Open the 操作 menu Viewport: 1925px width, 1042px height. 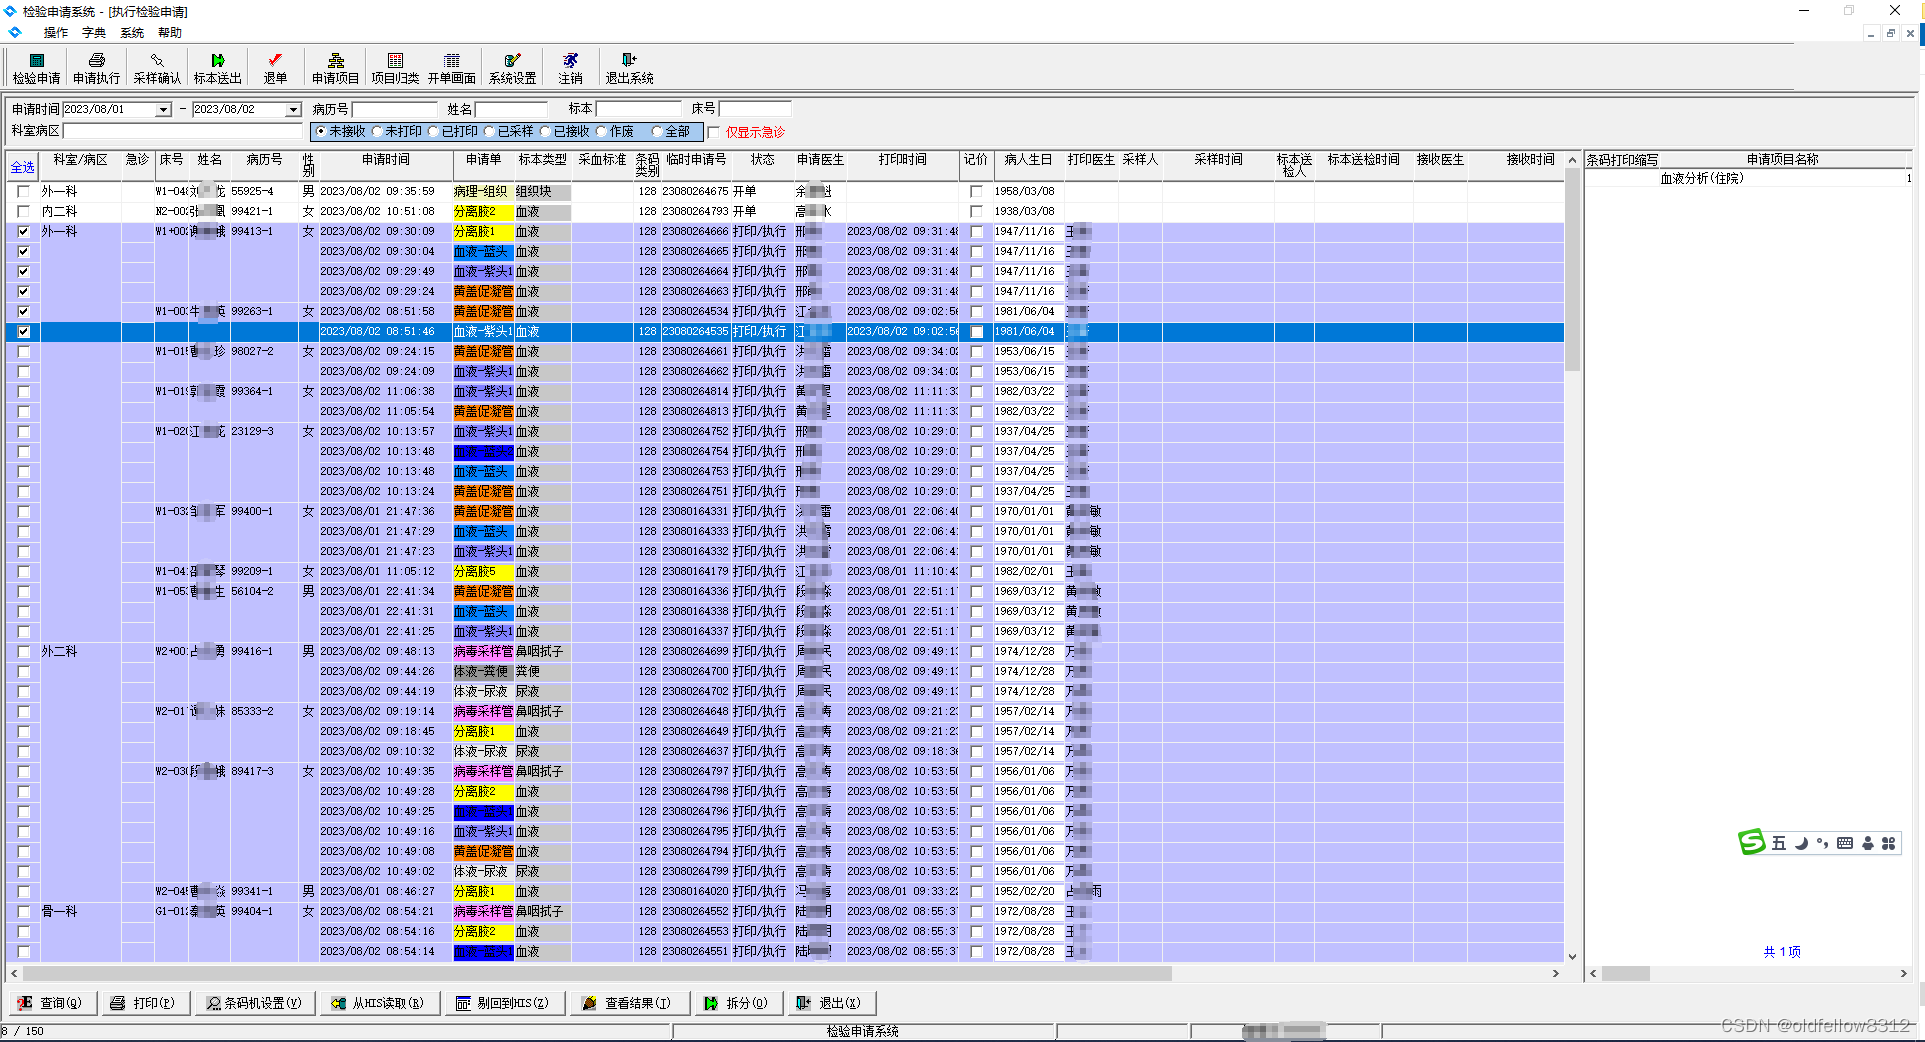[56, 33]
